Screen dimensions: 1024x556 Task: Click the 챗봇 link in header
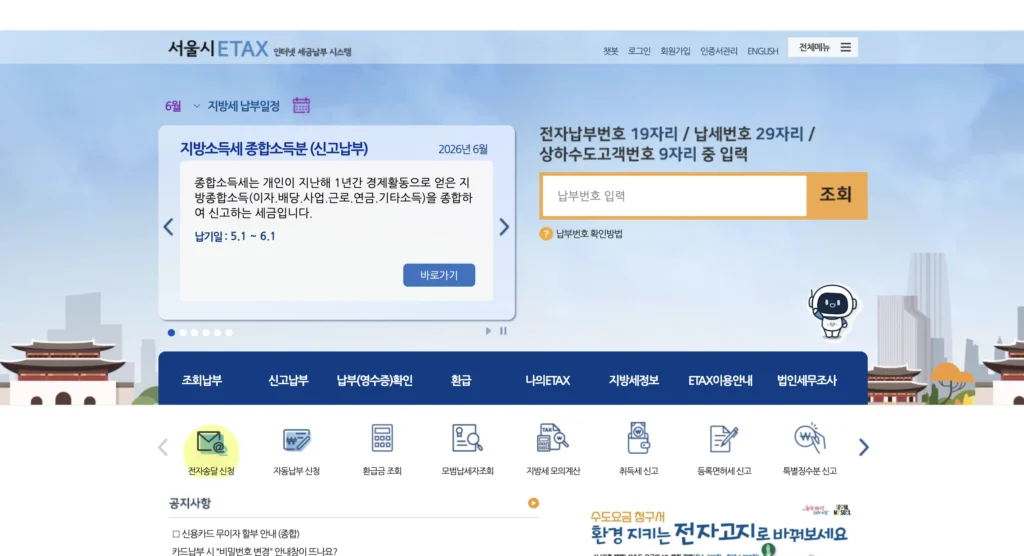point(611,51)
